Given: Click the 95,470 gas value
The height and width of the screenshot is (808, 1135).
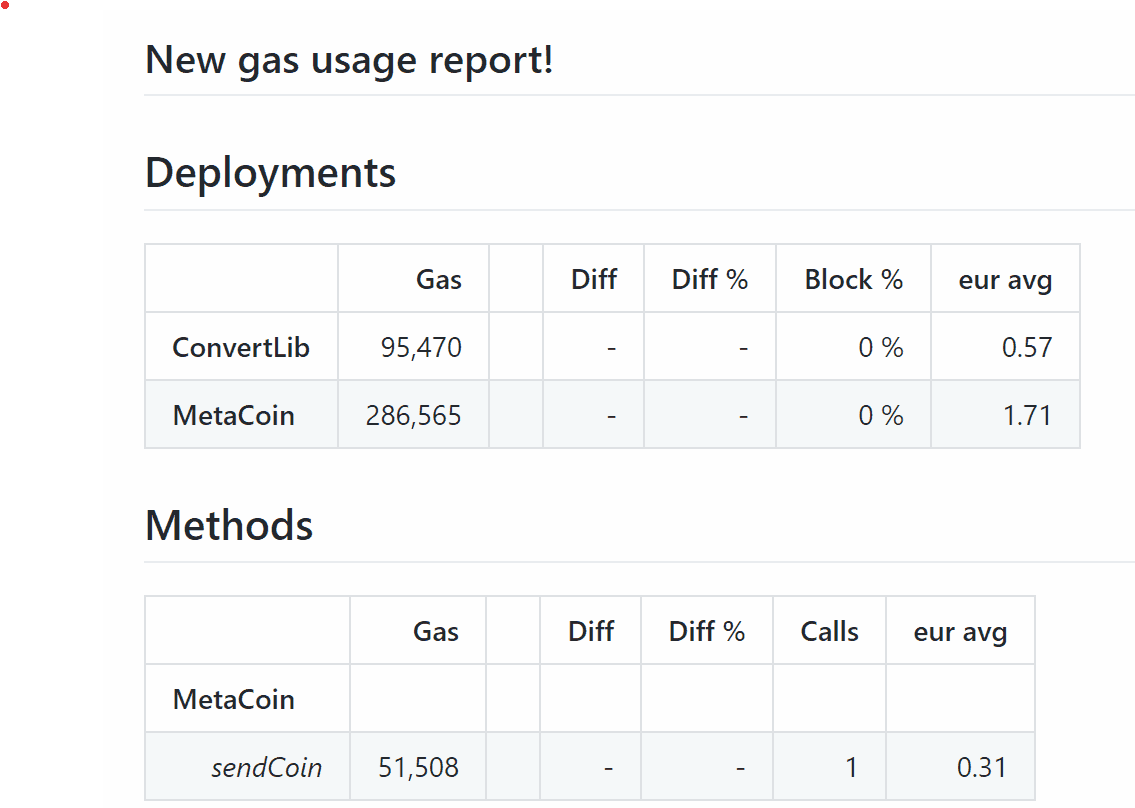Looking at the screenshot, I should [421, 347].
